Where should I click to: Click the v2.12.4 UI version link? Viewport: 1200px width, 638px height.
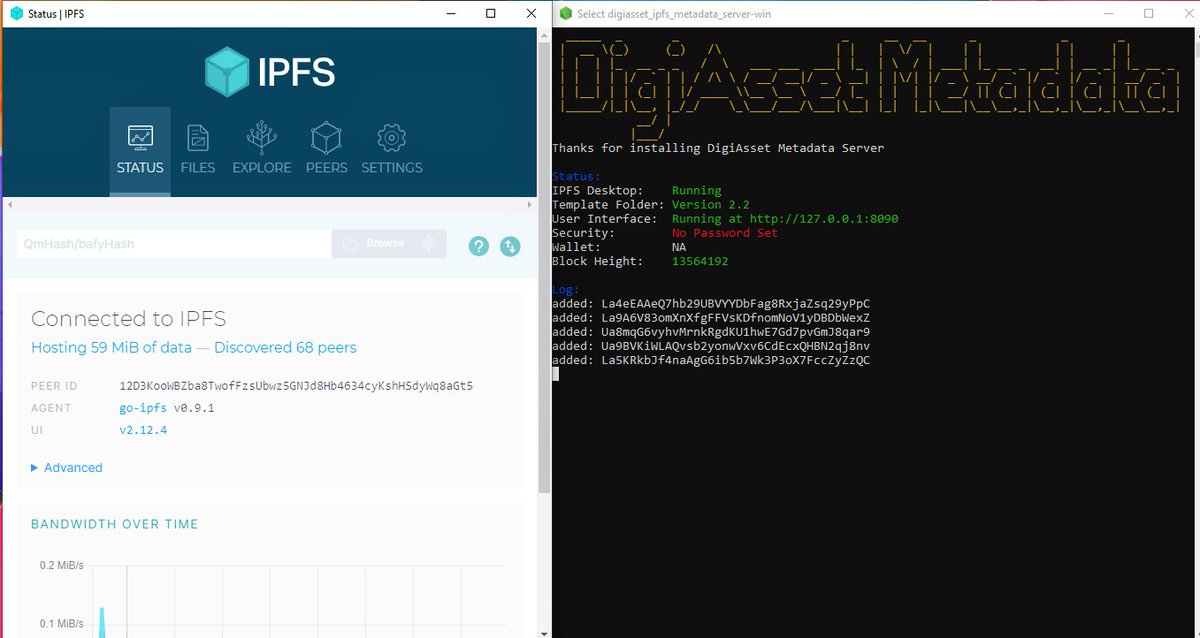click(x=143, y=430)
